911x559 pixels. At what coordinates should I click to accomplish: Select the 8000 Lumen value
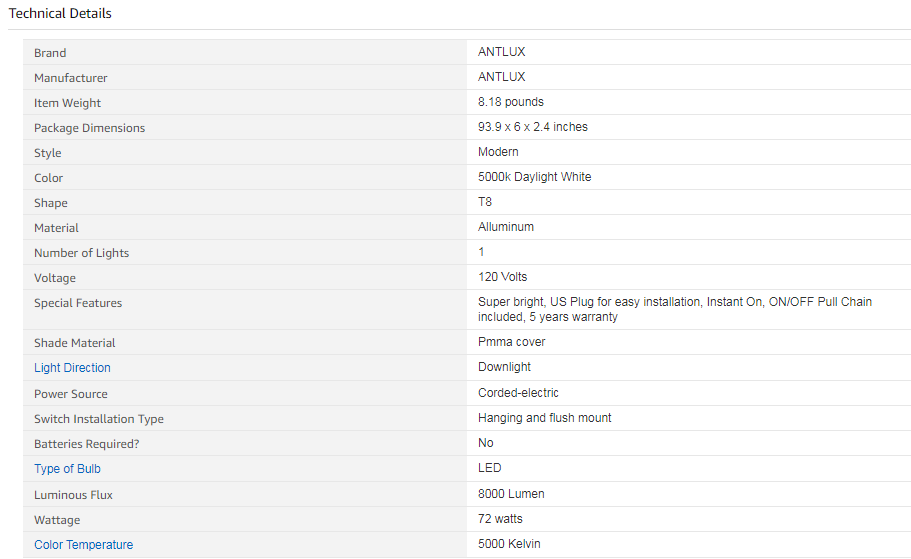[x=511, y=494]
